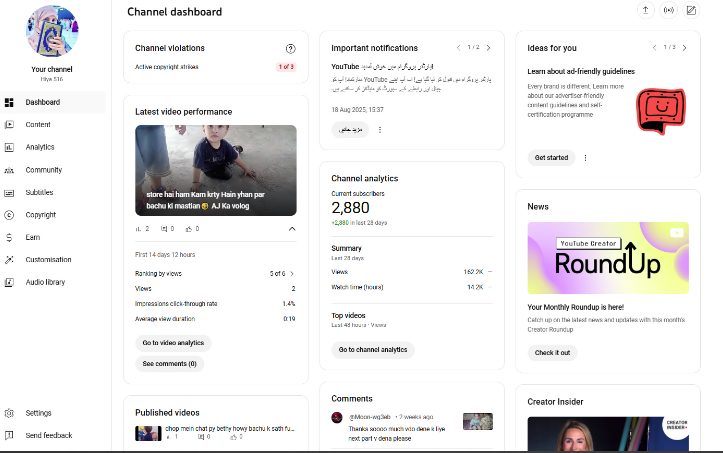The height and width of the screenshot is (453, 723).
Task: Click the views stat icon under latest video
Action: [x=138, y=229]
